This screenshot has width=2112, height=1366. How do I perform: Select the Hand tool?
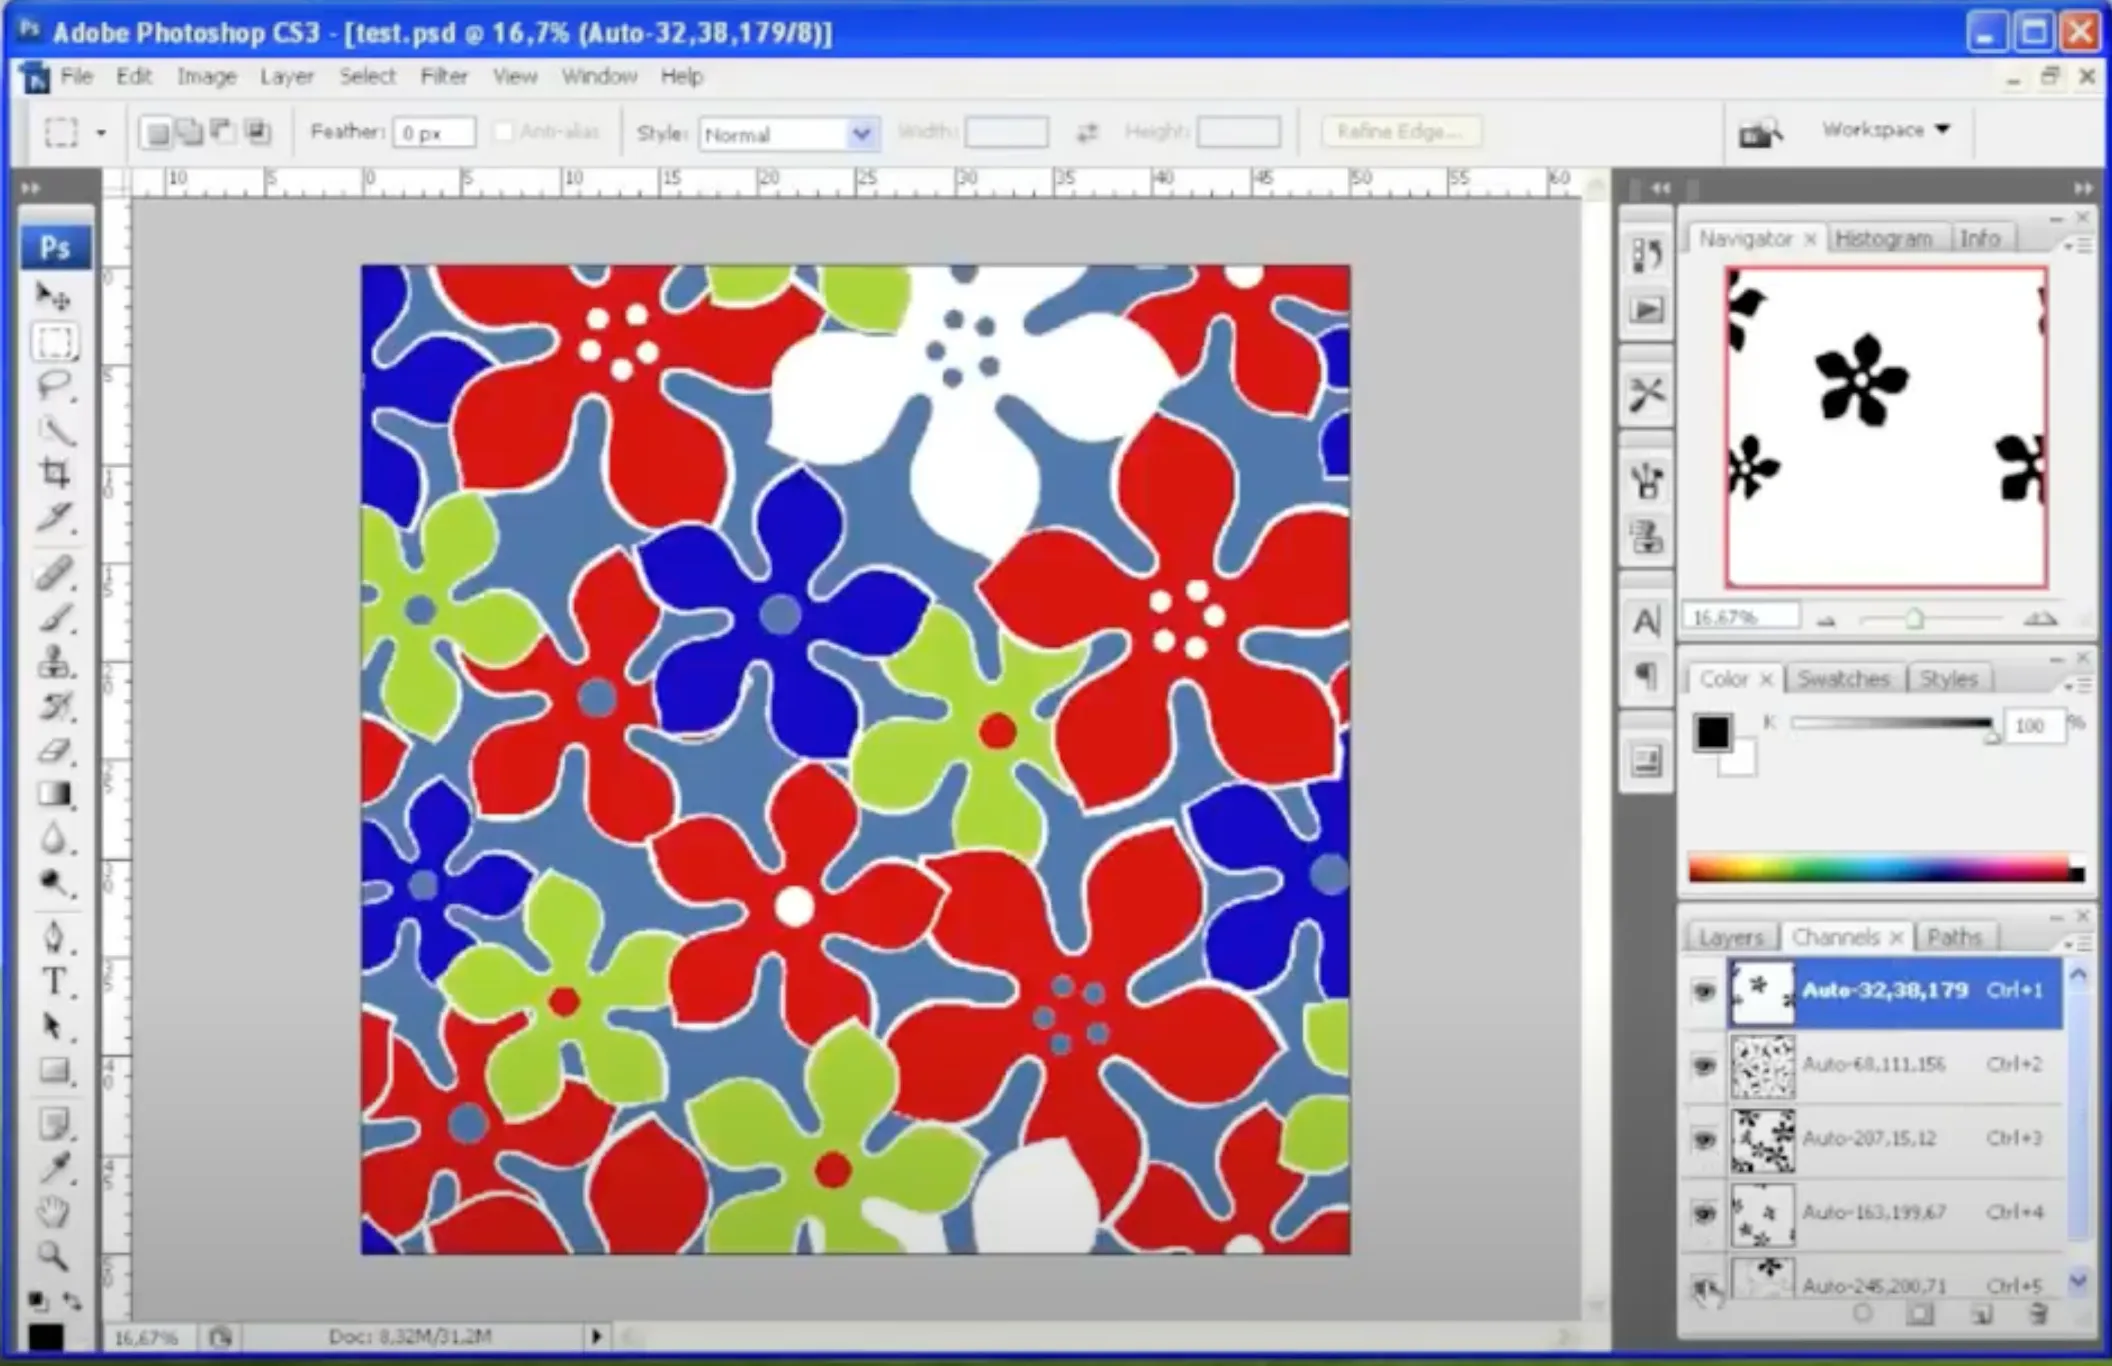tap(53, 1212)
